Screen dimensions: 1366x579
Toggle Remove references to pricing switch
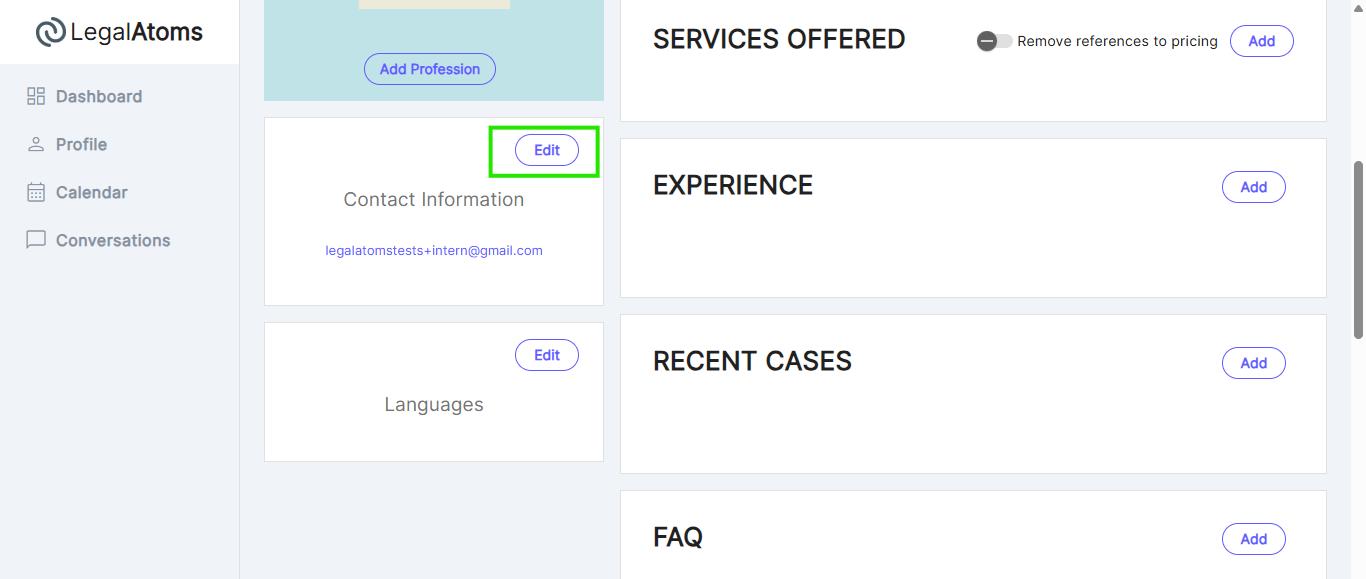pos(995,41)
